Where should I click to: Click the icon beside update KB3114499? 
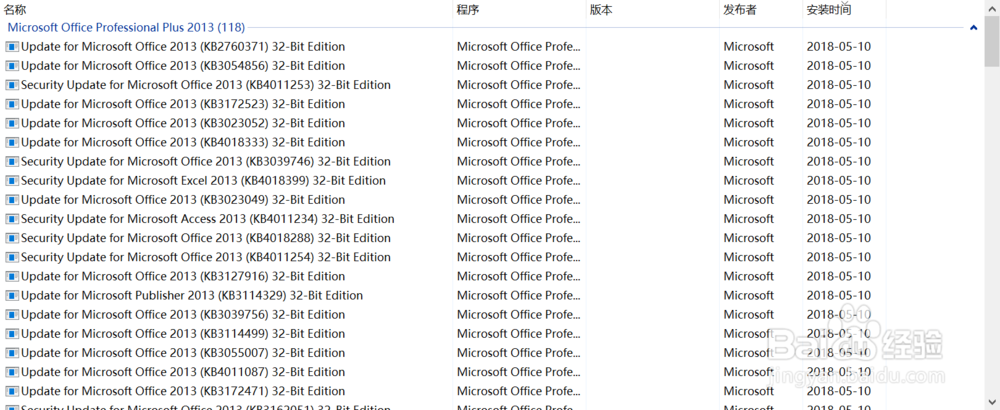[x=12, y=333]
